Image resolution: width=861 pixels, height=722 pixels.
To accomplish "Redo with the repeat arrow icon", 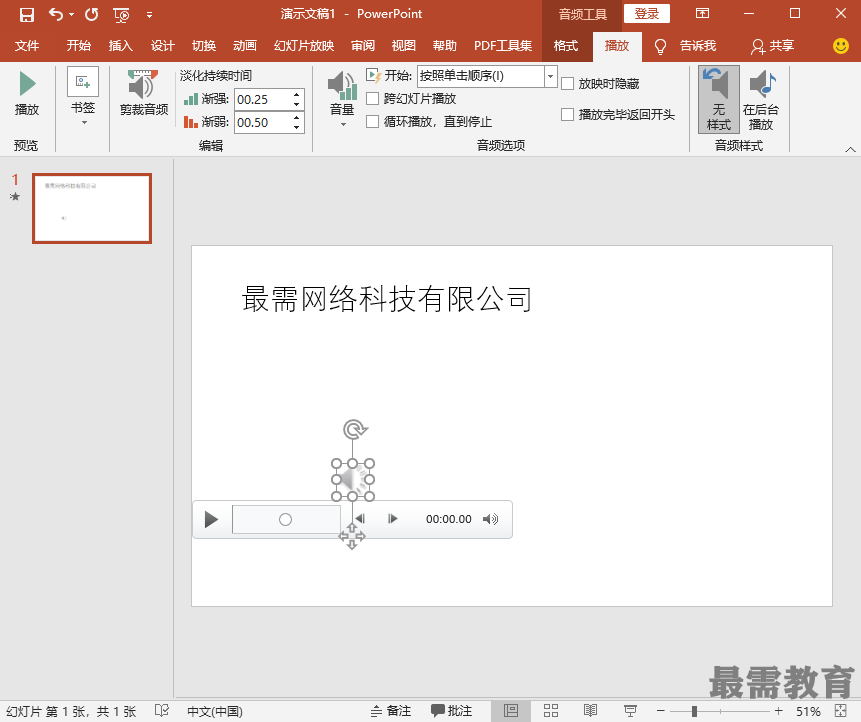I will pos(92,14).
